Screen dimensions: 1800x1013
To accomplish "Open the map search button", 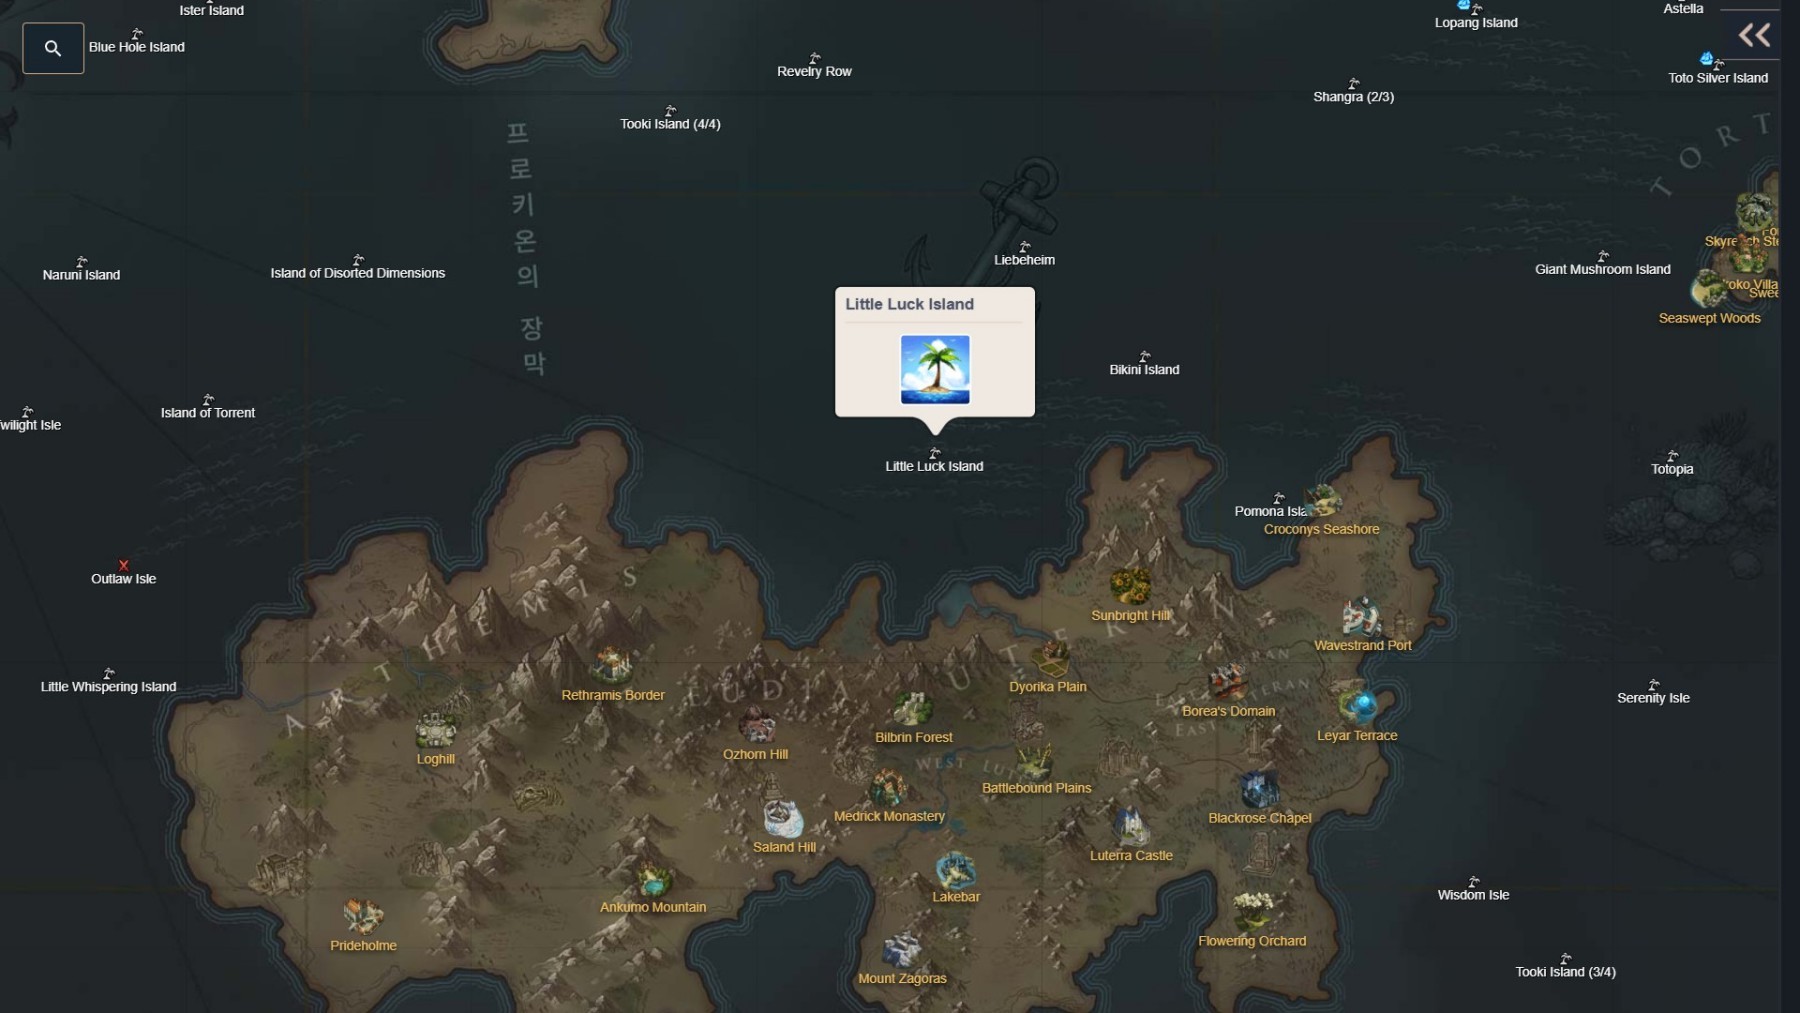I will pos(53,48).
